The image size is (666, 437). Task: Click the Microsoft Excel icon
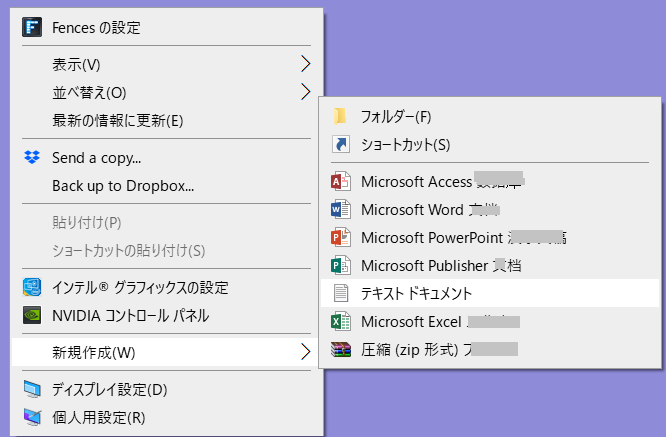tap(341, 321)
